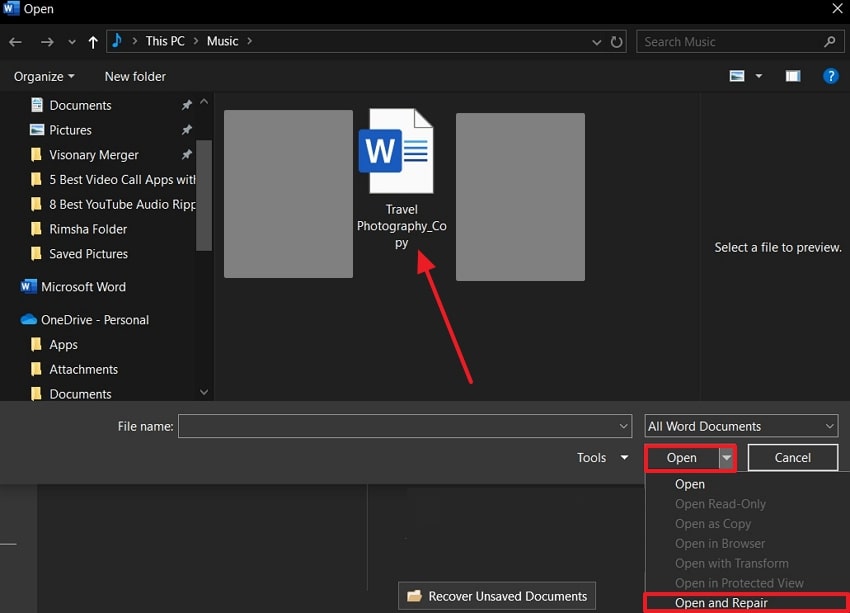The width and height of the screenshot is (850, 613).
Task: Choose Open with Transform menu item
Action: pyautogui.click(x=732, y=564)
